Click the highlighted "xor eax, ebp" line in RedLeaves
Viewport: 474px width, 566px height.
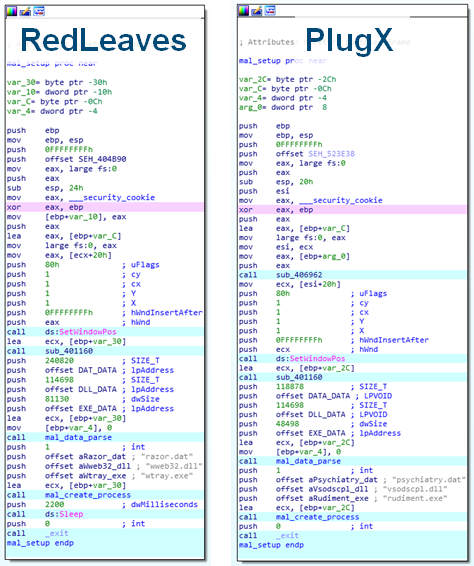click(105, 207)
